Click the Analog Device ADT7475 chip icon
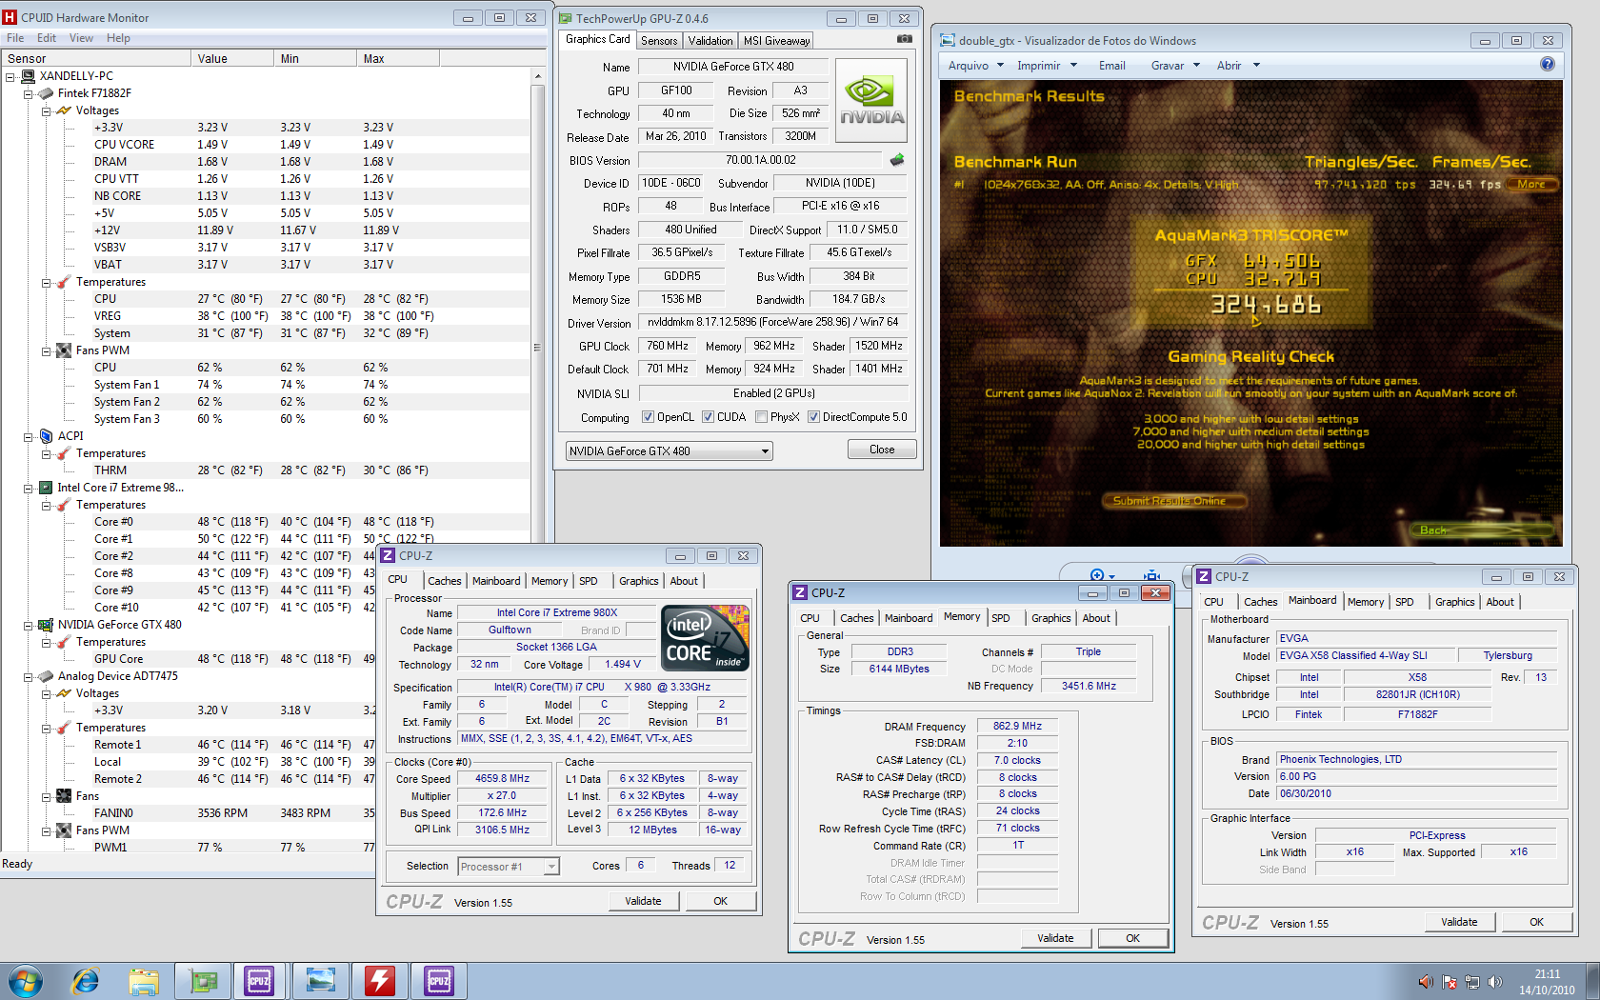The width and height of the screenshot is (1600, 1000). pos(45,676)
